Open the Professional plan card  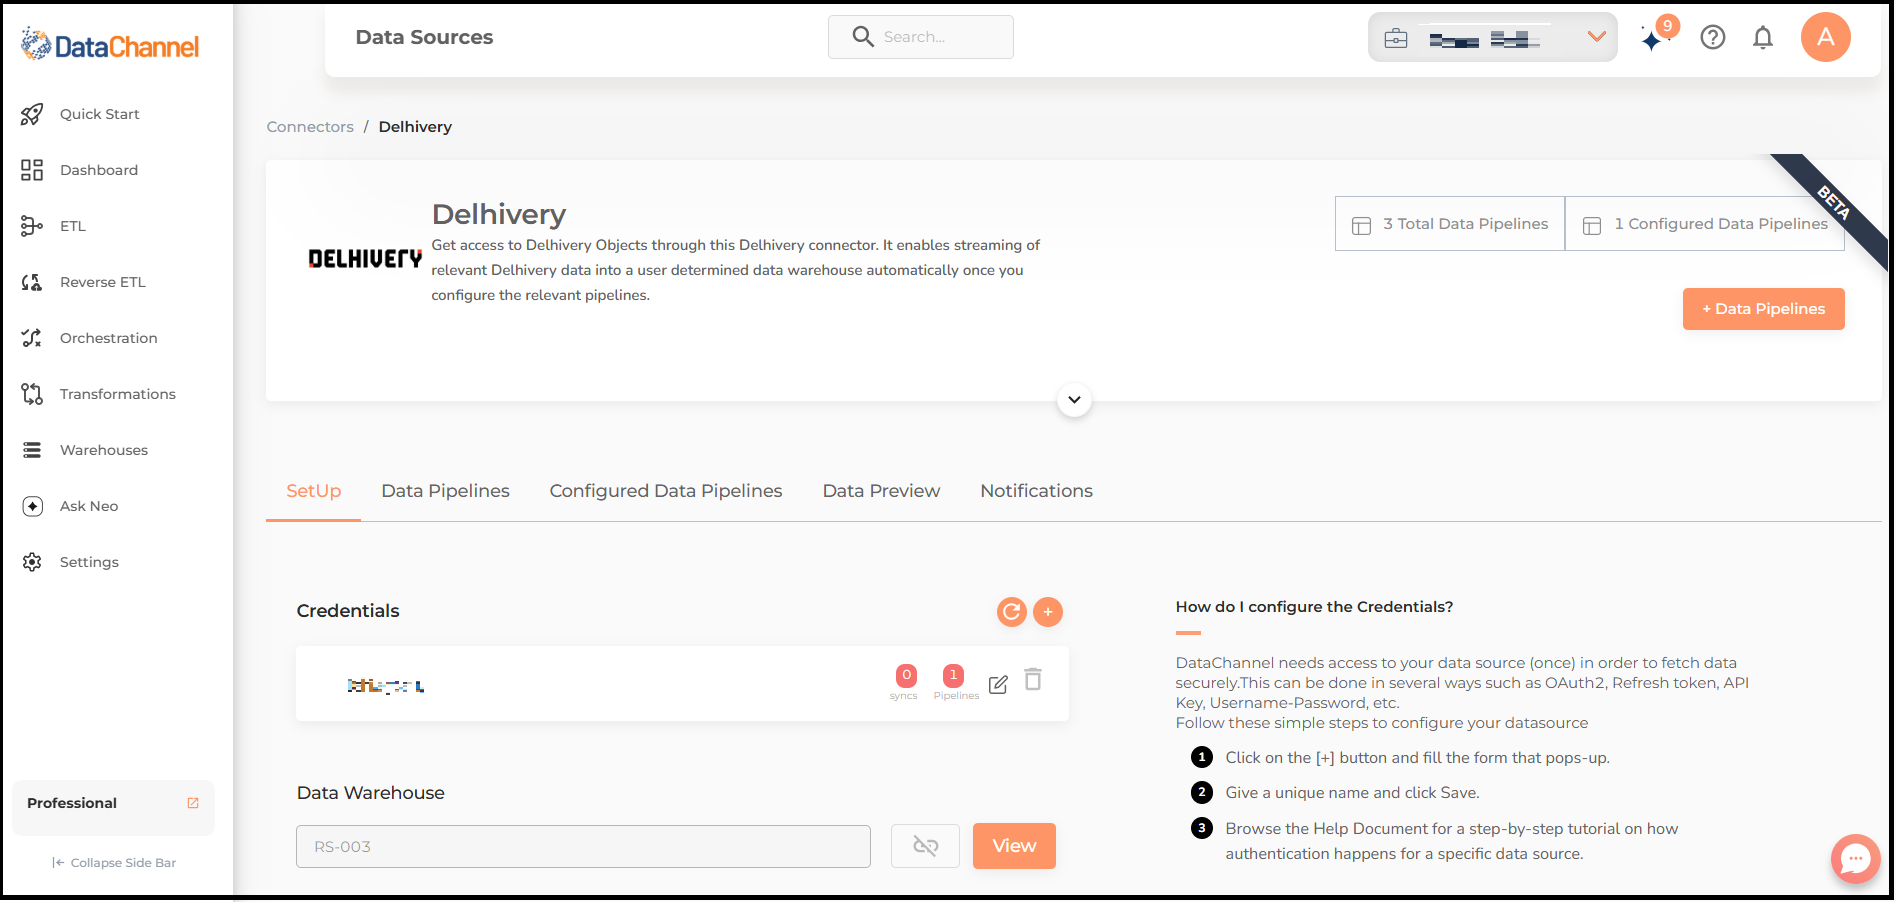[x=113, y=808]
